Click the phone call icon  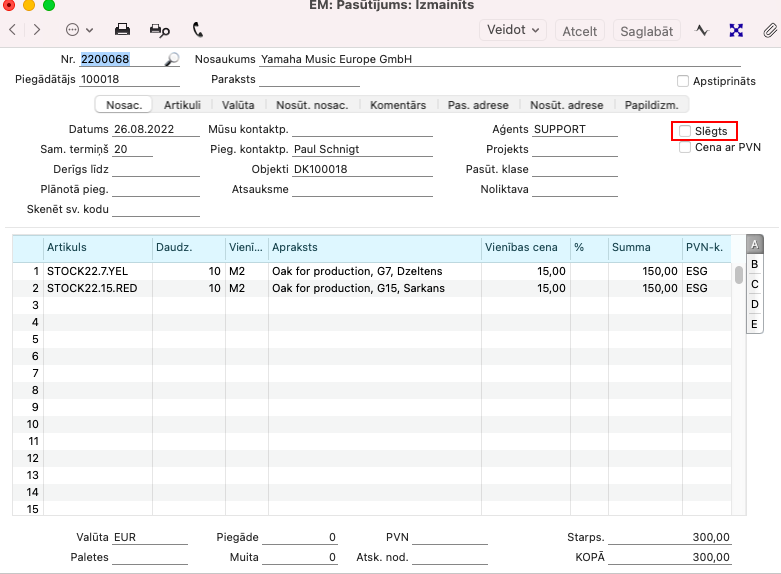coord(197,30)
